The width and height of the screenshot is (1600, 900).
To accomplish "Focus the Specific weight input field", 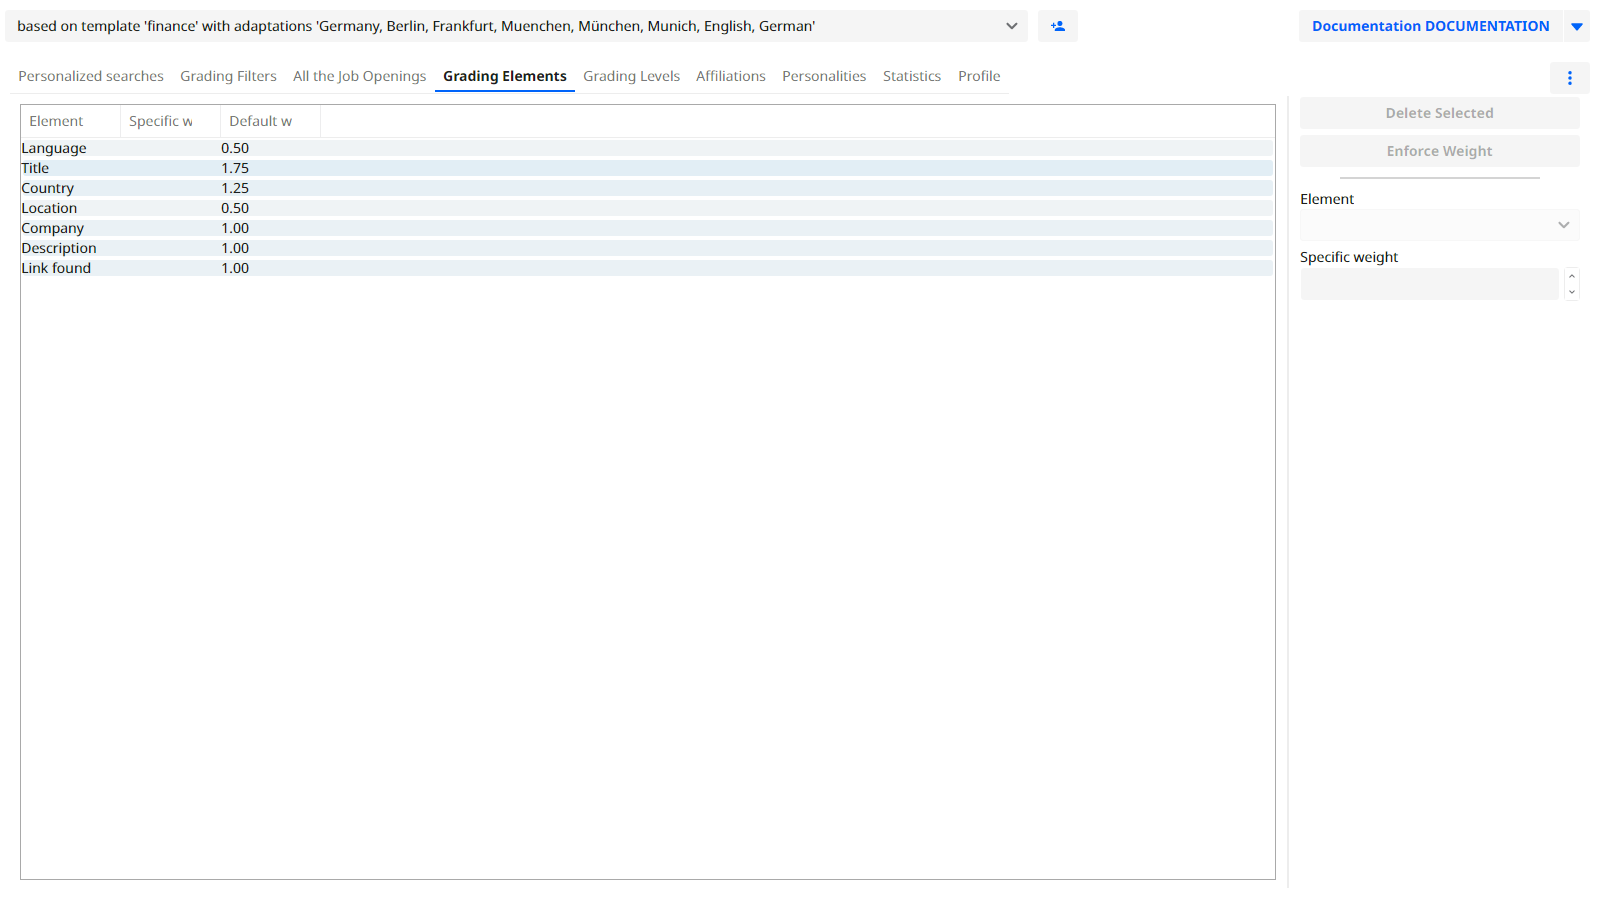I will coord(1429,284).
